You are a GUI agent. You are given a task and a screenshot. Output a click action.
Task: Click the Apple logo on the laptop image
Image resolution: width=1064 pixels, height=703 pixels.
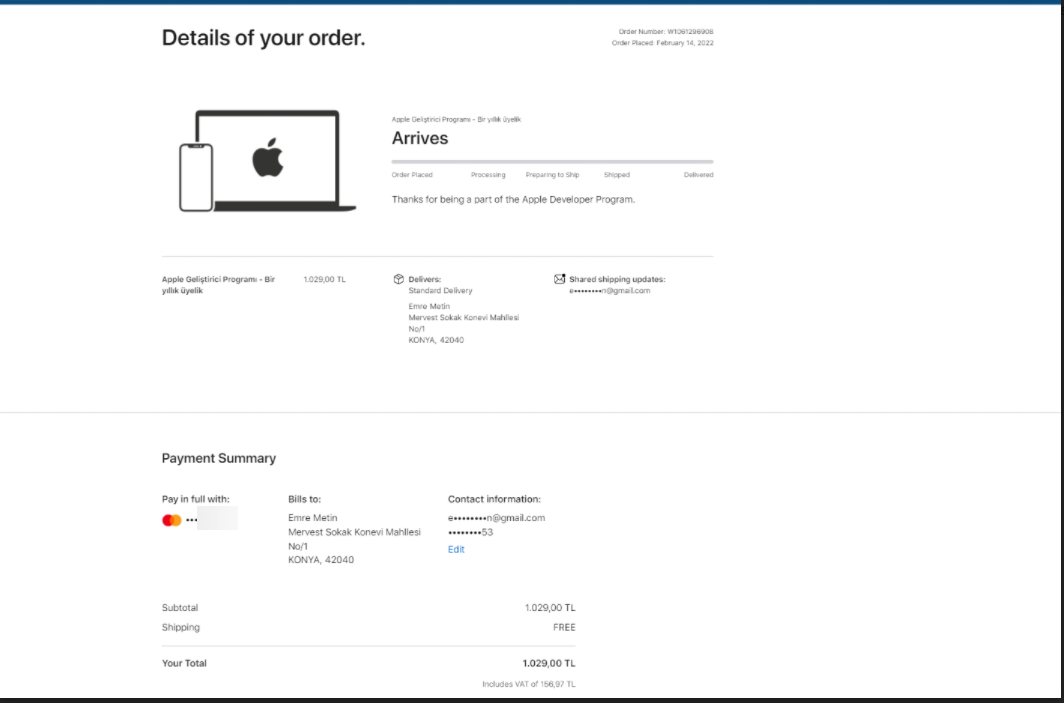[x=267, y=158]
